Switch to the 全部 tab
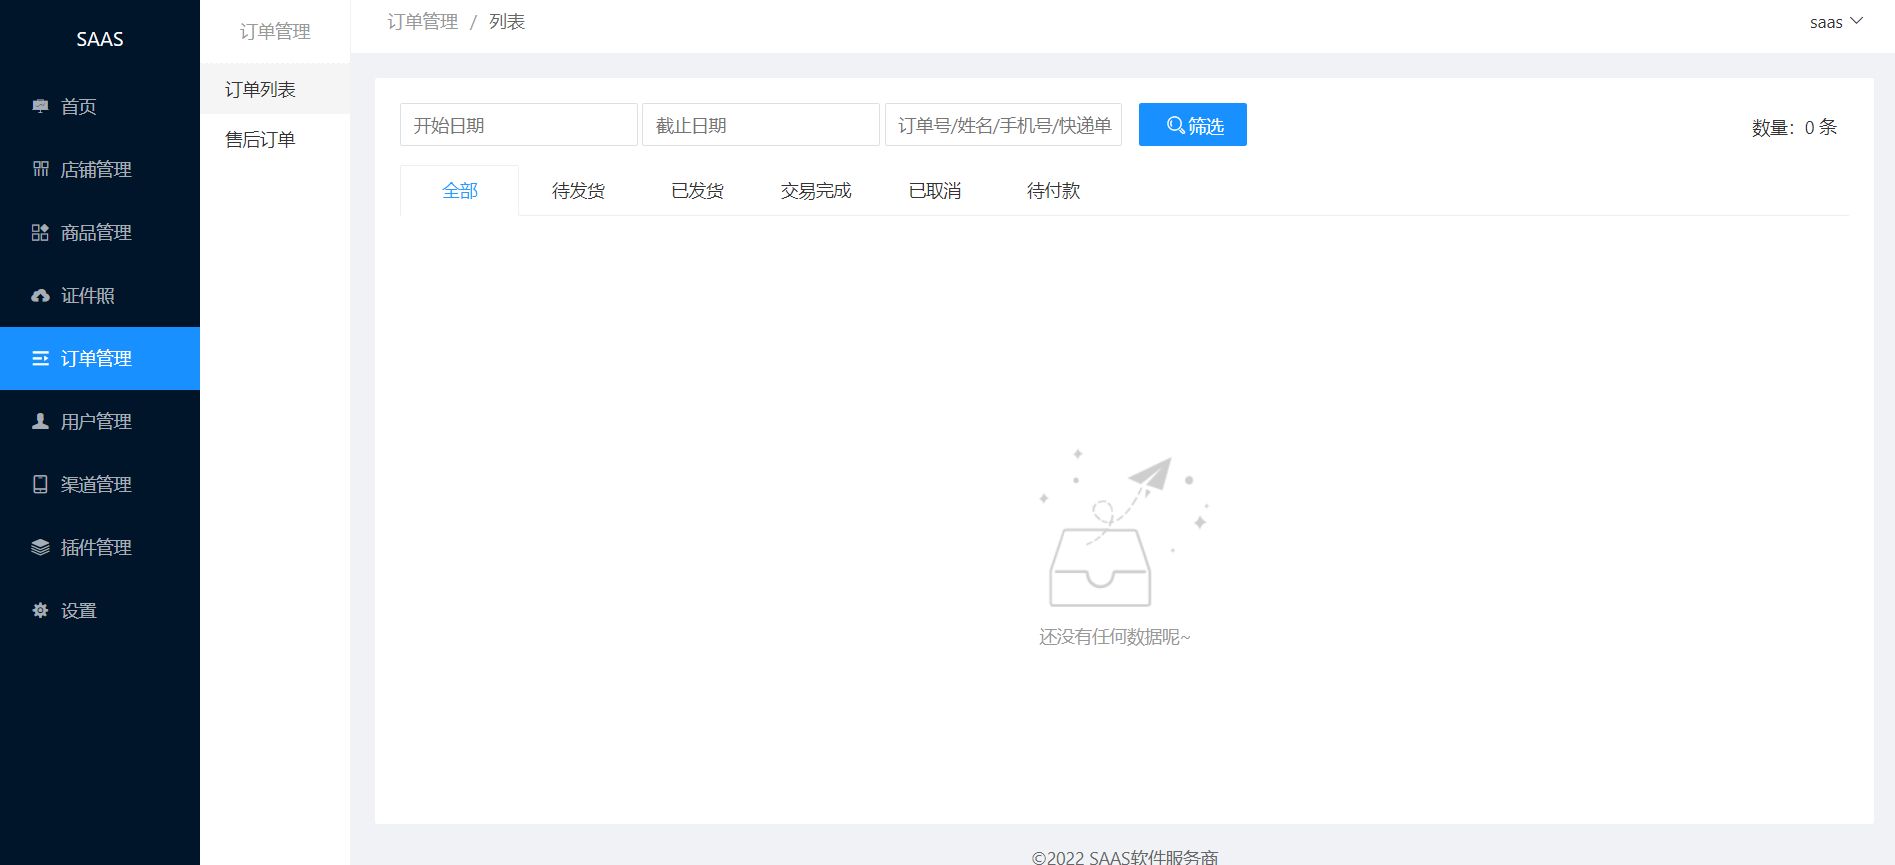This screenshot has width=1895, height=865. (460, 190)
